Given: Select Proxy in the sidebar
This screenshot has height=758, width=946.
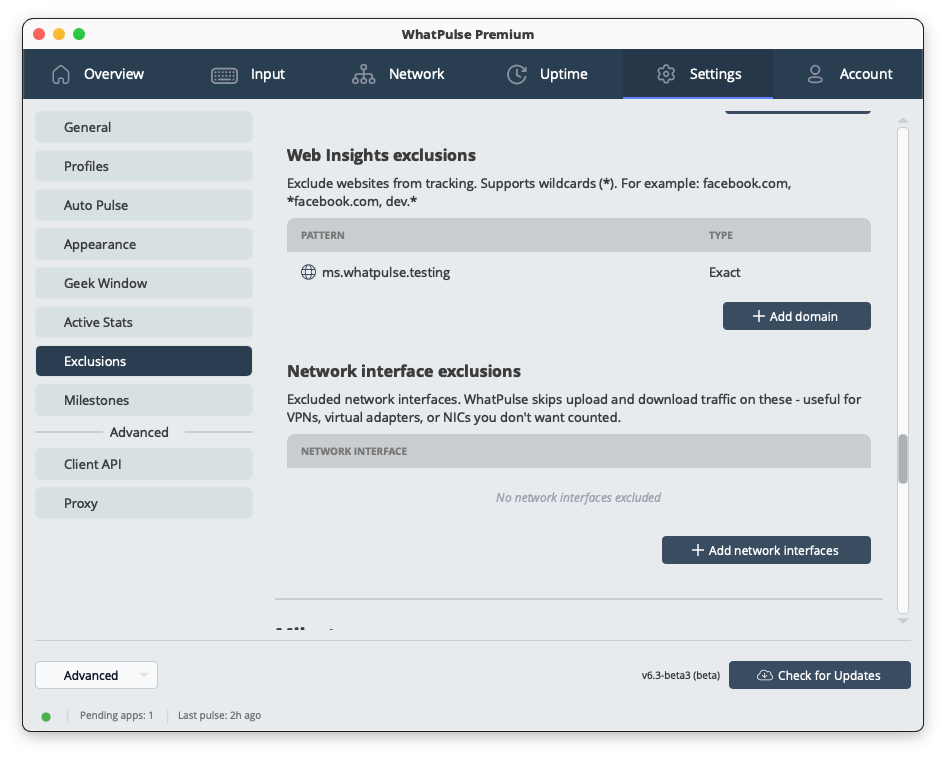Looking at the screenshot, I should pyautogui.click(x=144, y=503).
